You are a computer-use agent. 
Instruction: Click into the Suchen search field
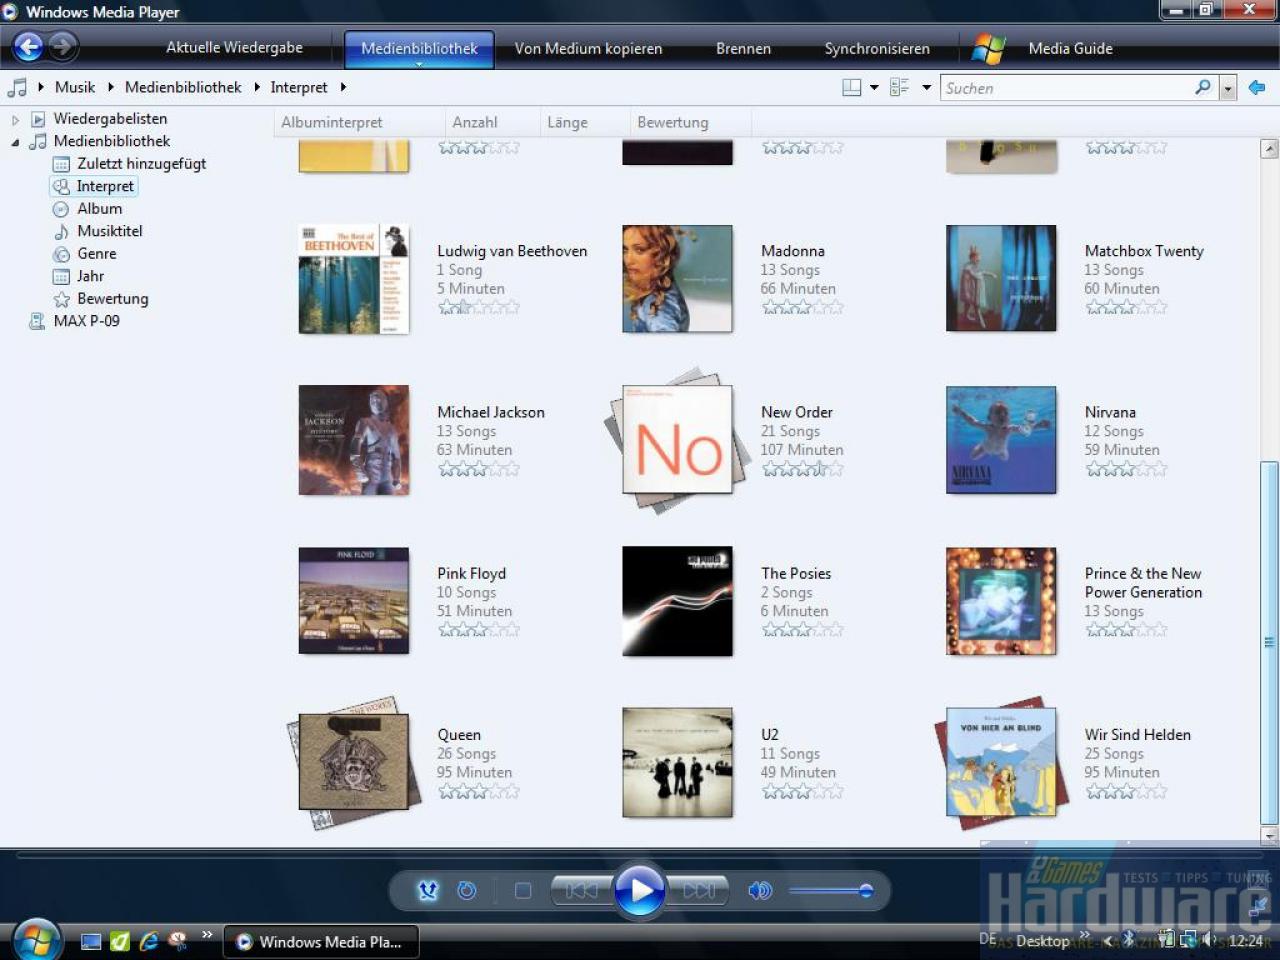click(1065, 88)
